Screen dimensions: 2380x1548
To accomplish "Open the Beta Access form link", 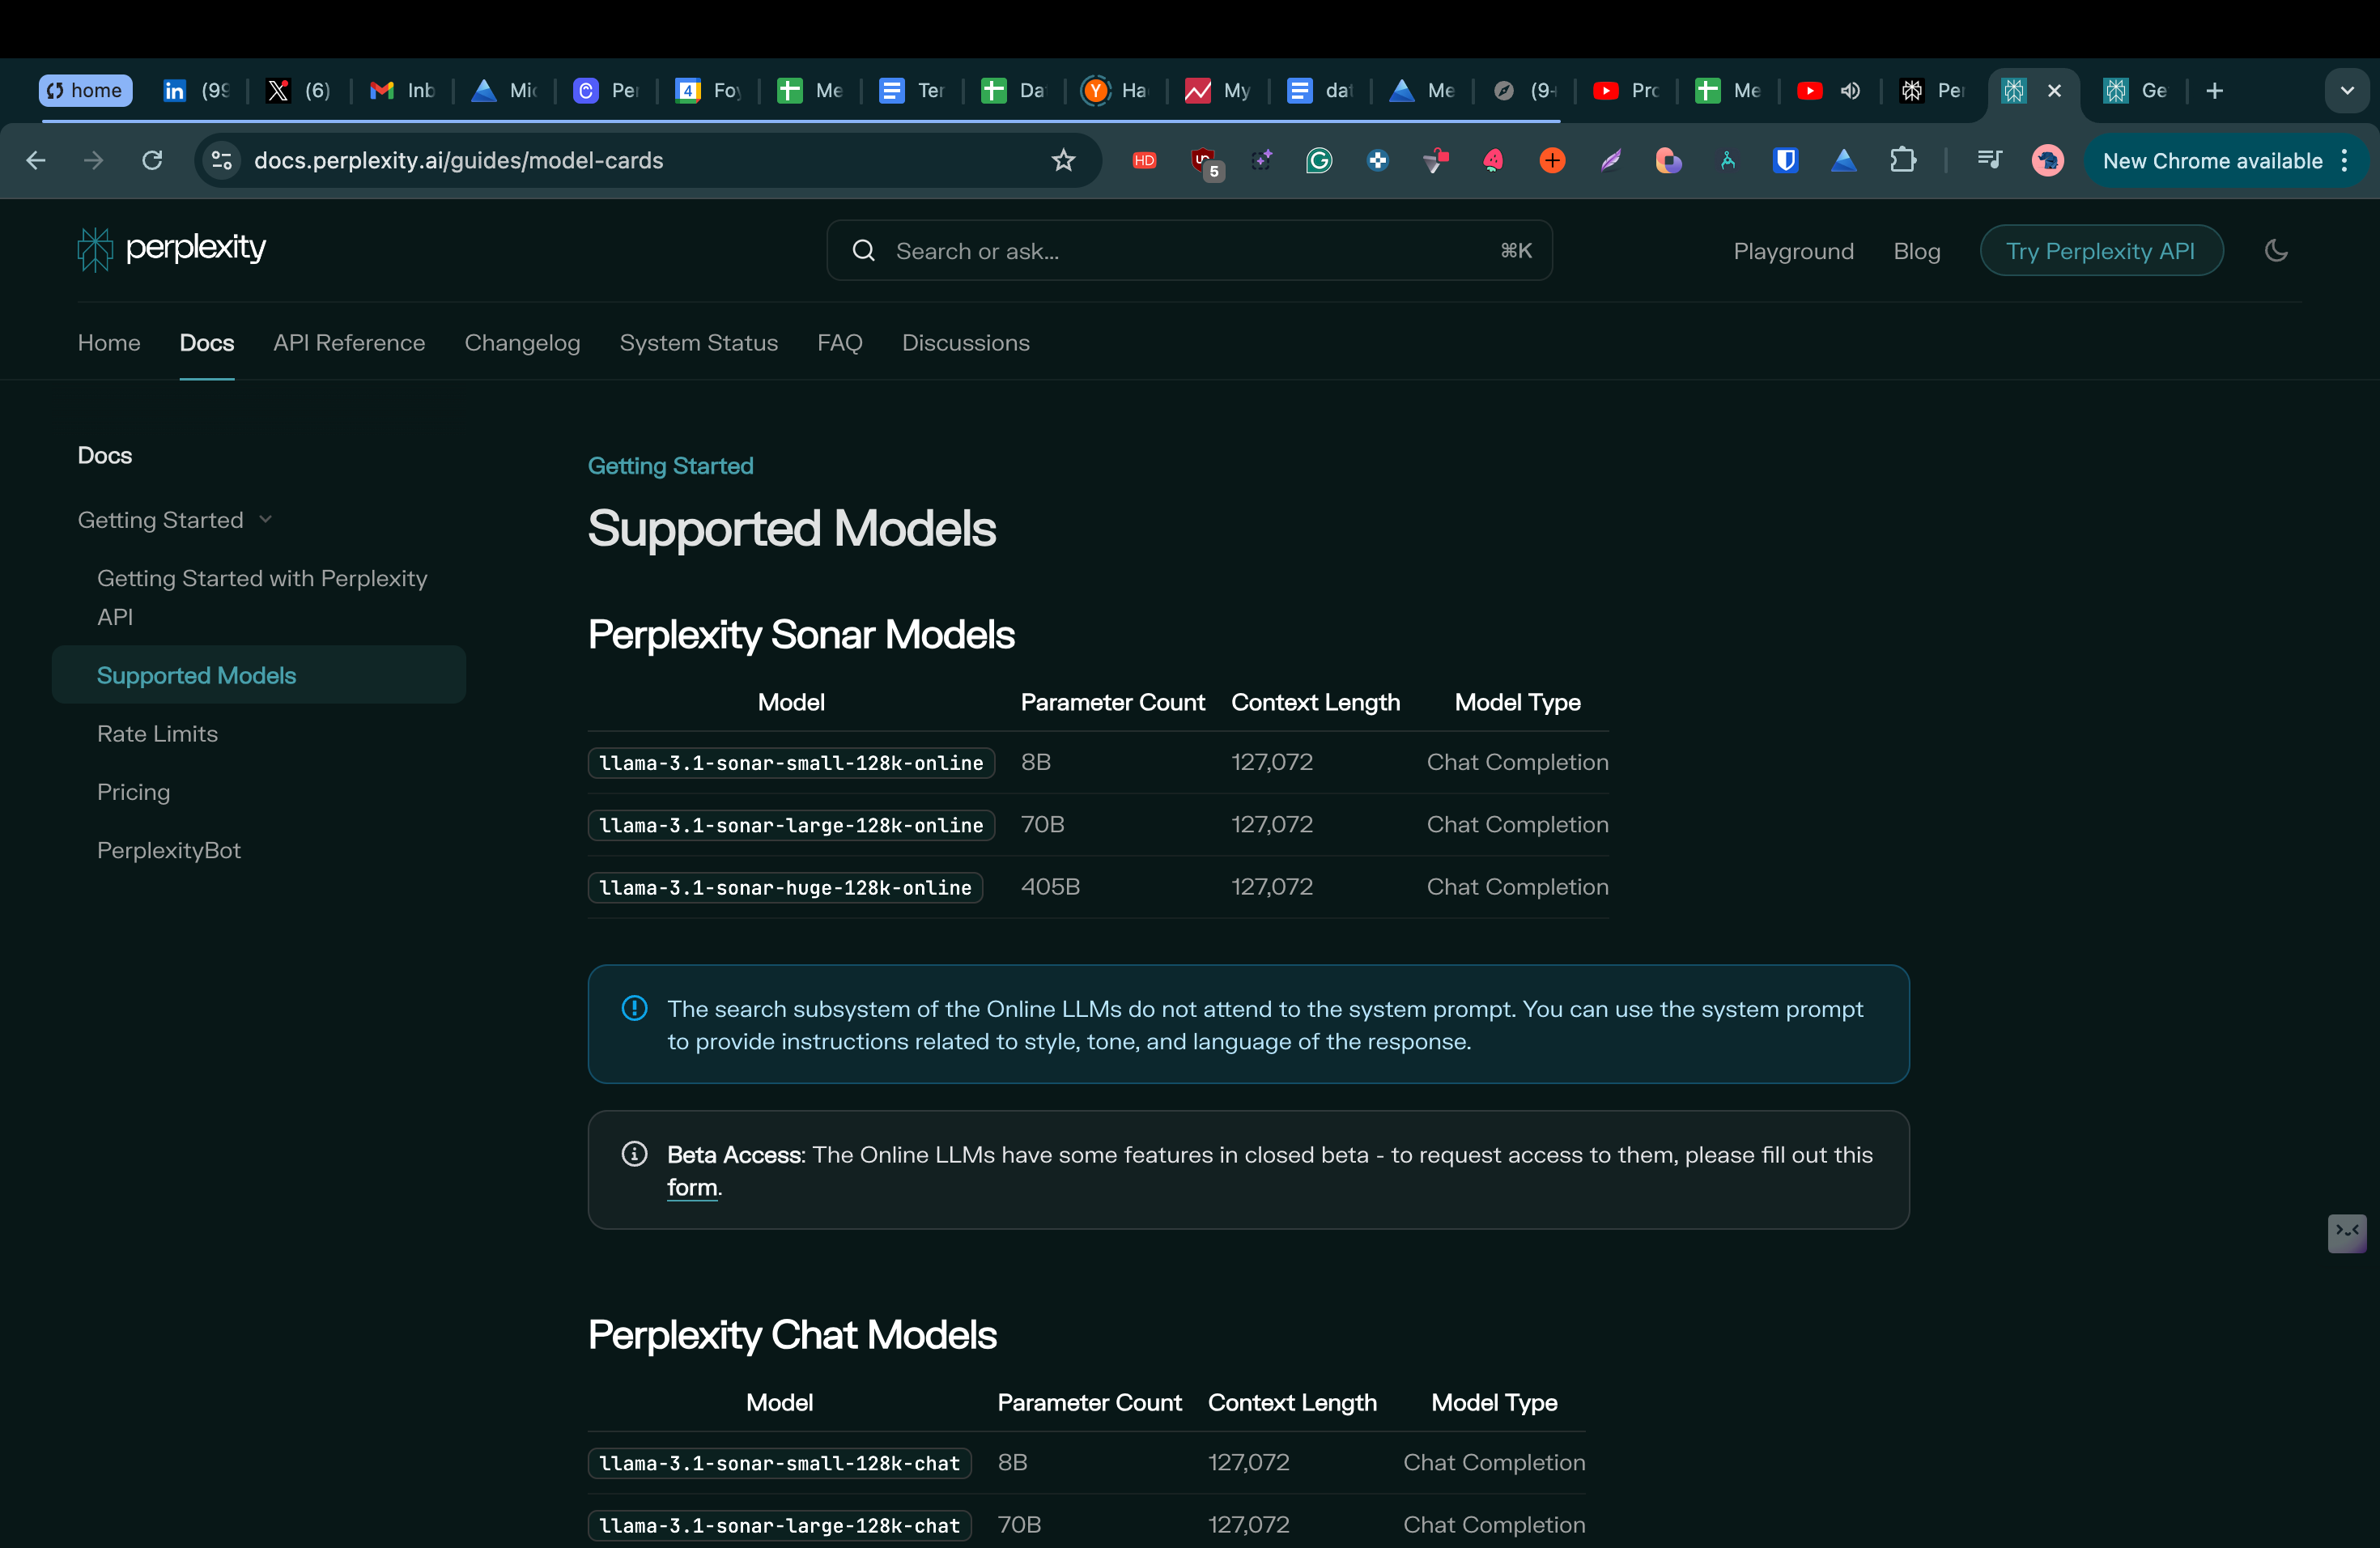I will click(692, 1187).
